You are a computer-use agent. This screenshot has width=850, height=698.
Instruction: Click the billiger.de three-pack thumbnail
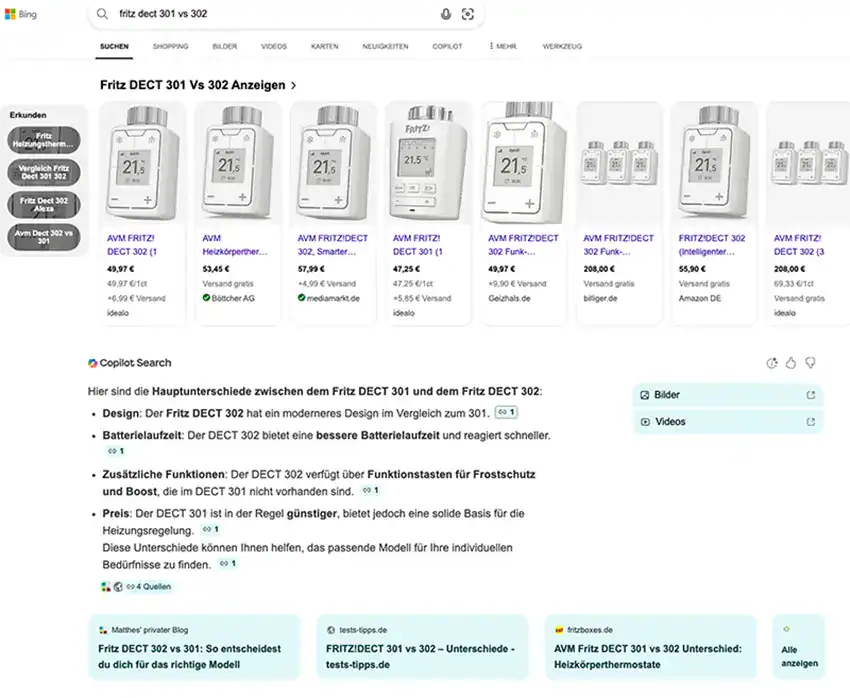[x=619, y=163]
